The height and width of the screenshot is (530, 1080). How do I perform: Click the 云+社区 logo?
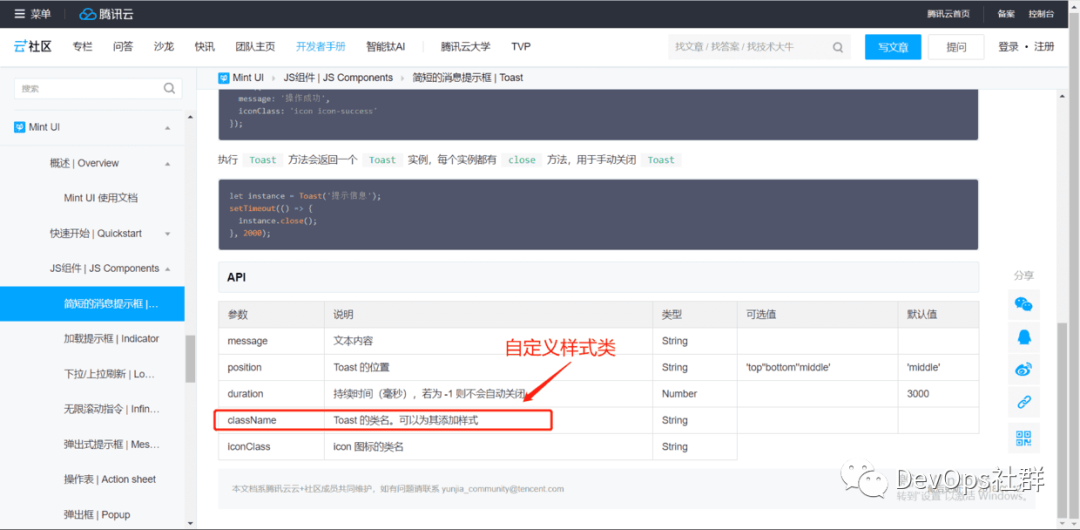click(x=32, y=47)
